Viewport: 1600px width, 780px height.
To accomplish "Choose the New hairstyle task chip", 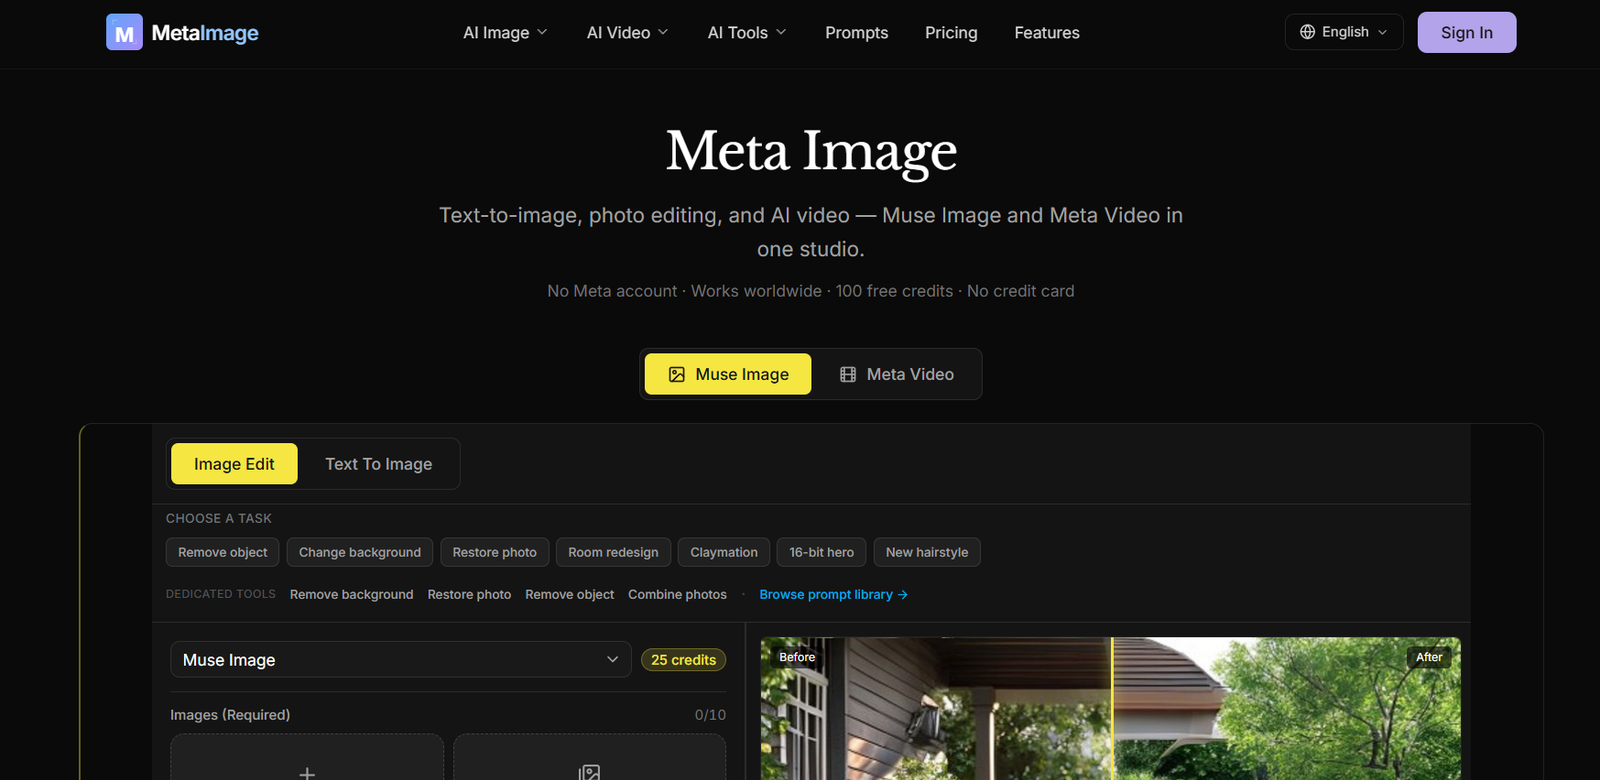I will (x=927, y=552).
